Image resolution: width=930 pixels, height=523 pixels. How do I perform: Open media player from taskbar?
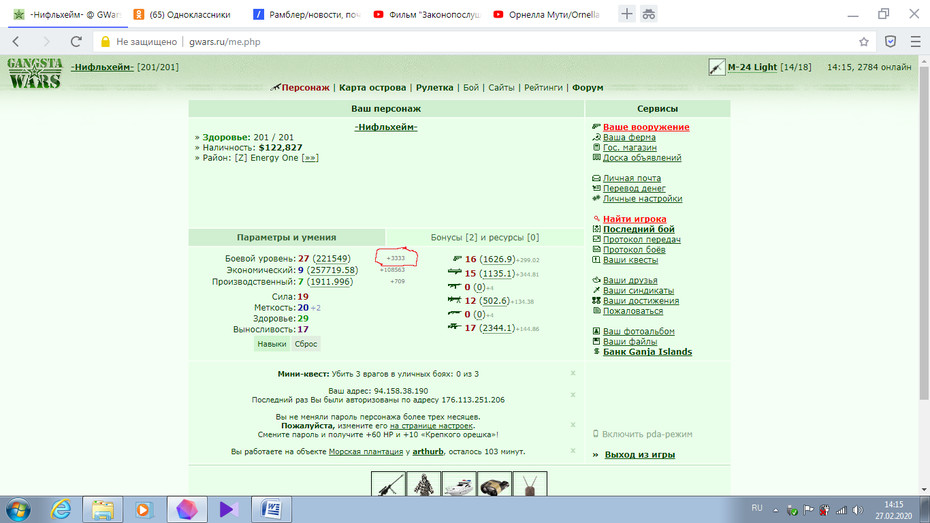click(143, 509)
